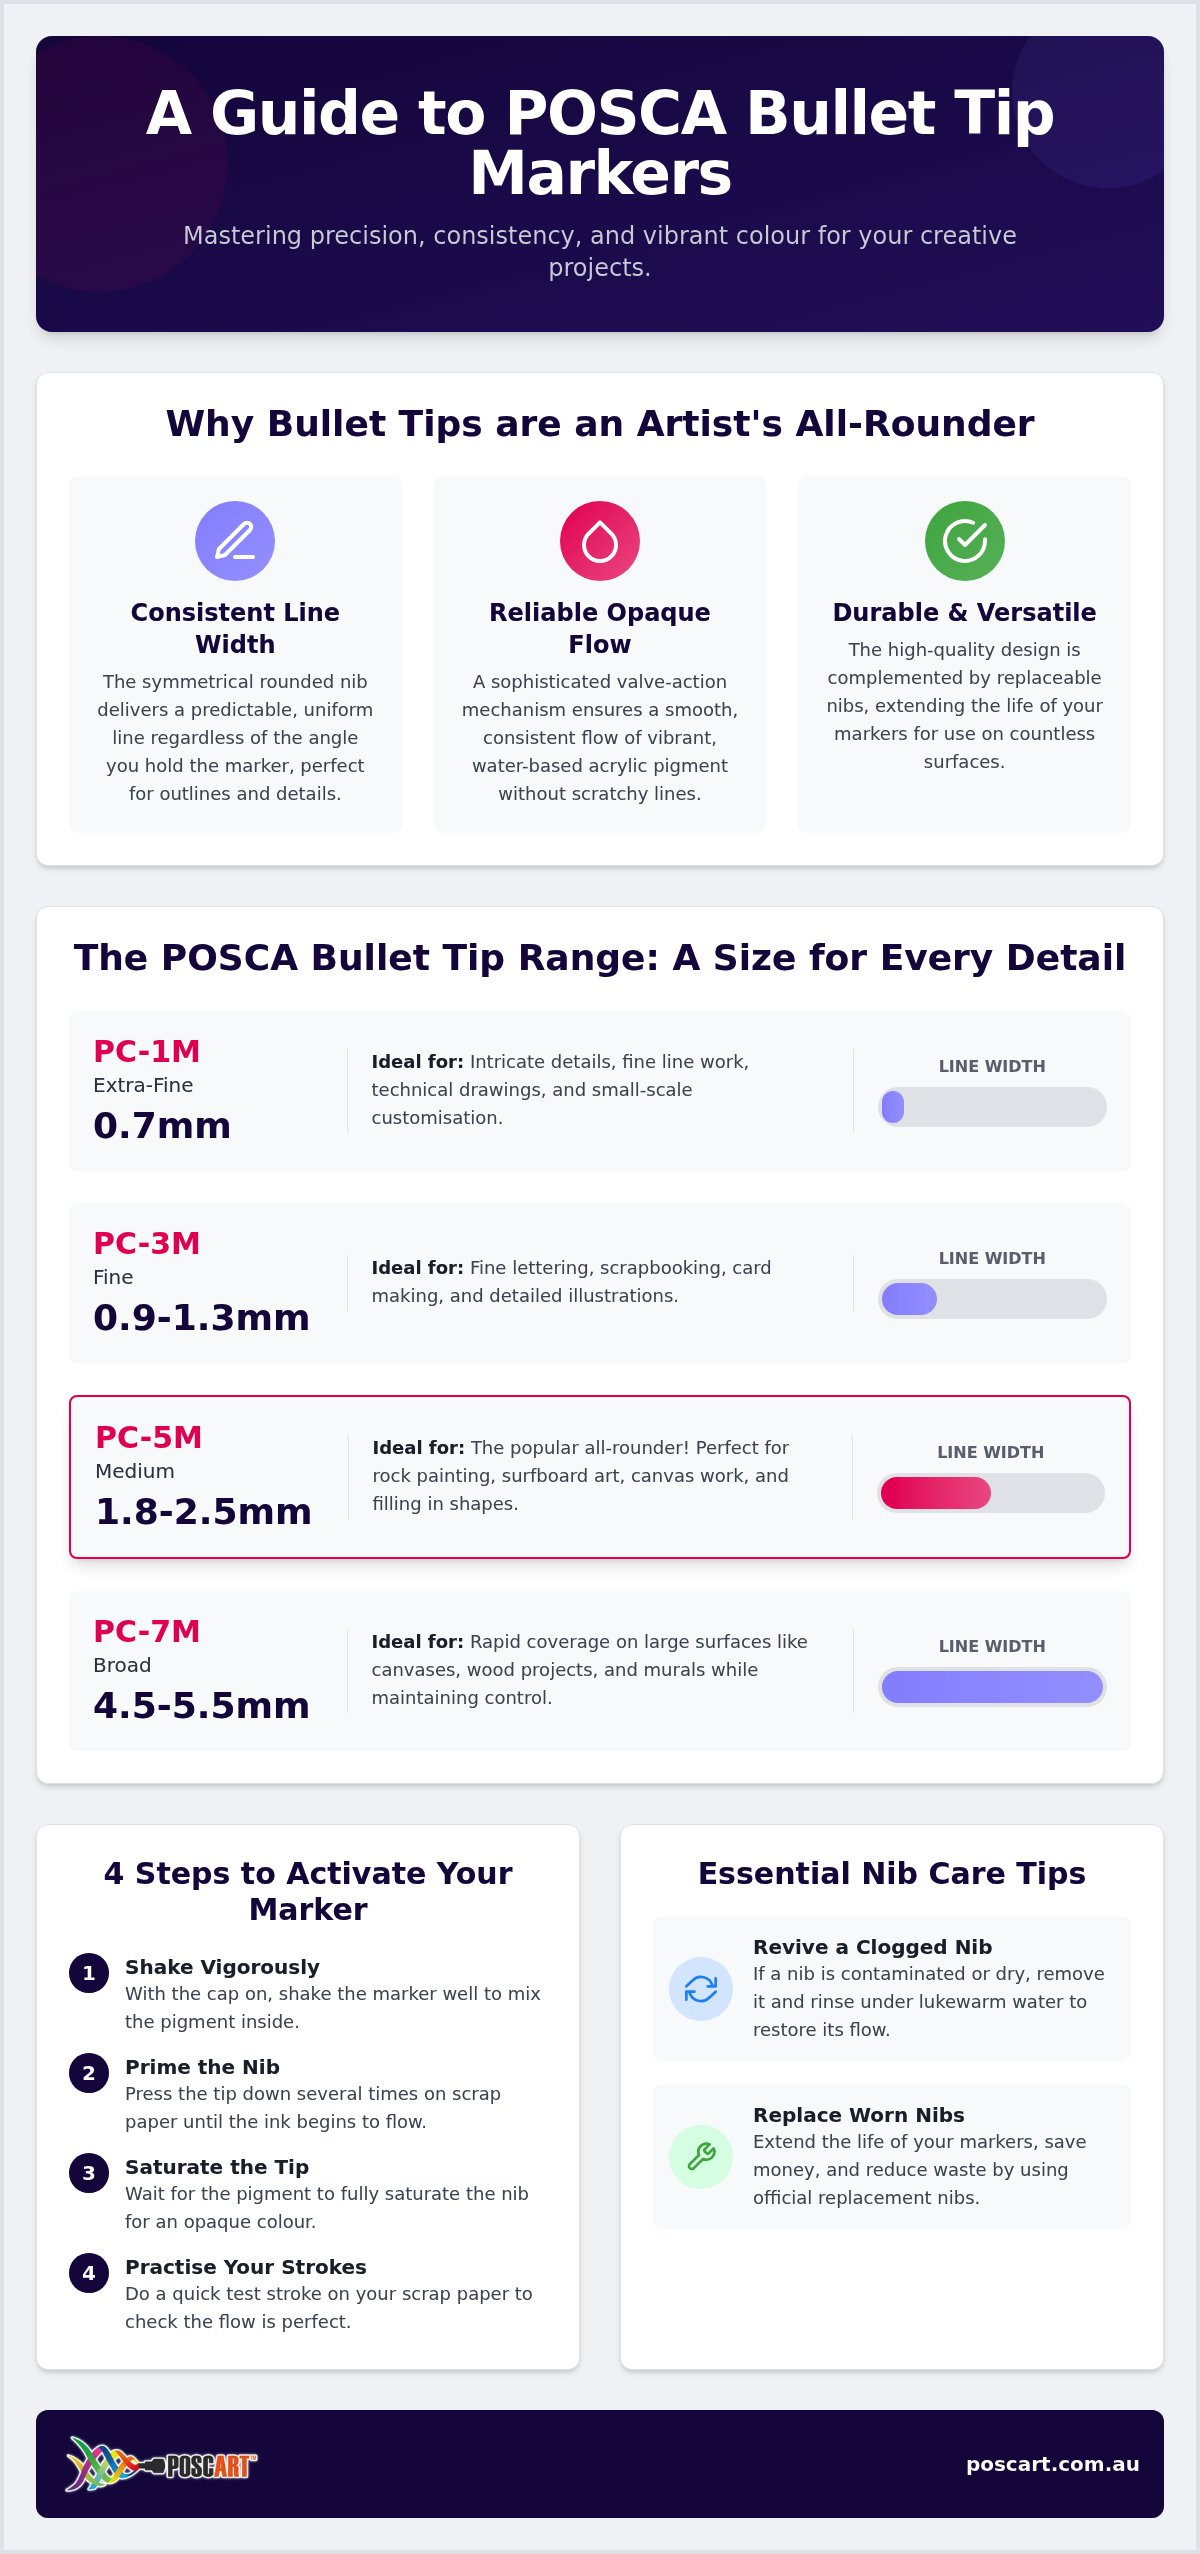Click the step 1 number badge
This screenshot has width=1200, height=2554.
click(89, 1973)
